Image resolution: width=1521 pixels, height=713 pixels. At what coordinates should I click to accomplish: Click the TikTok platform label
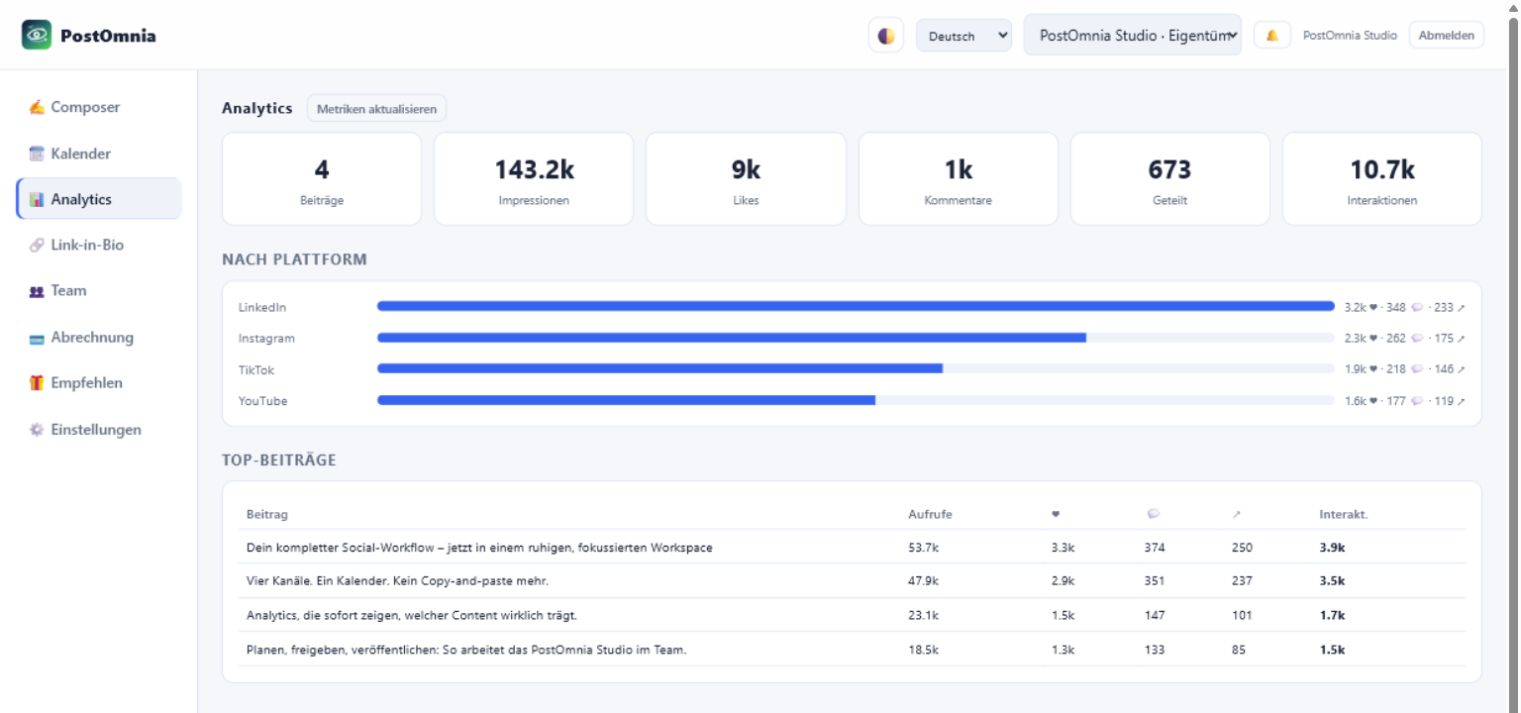[x=256, y=370]
